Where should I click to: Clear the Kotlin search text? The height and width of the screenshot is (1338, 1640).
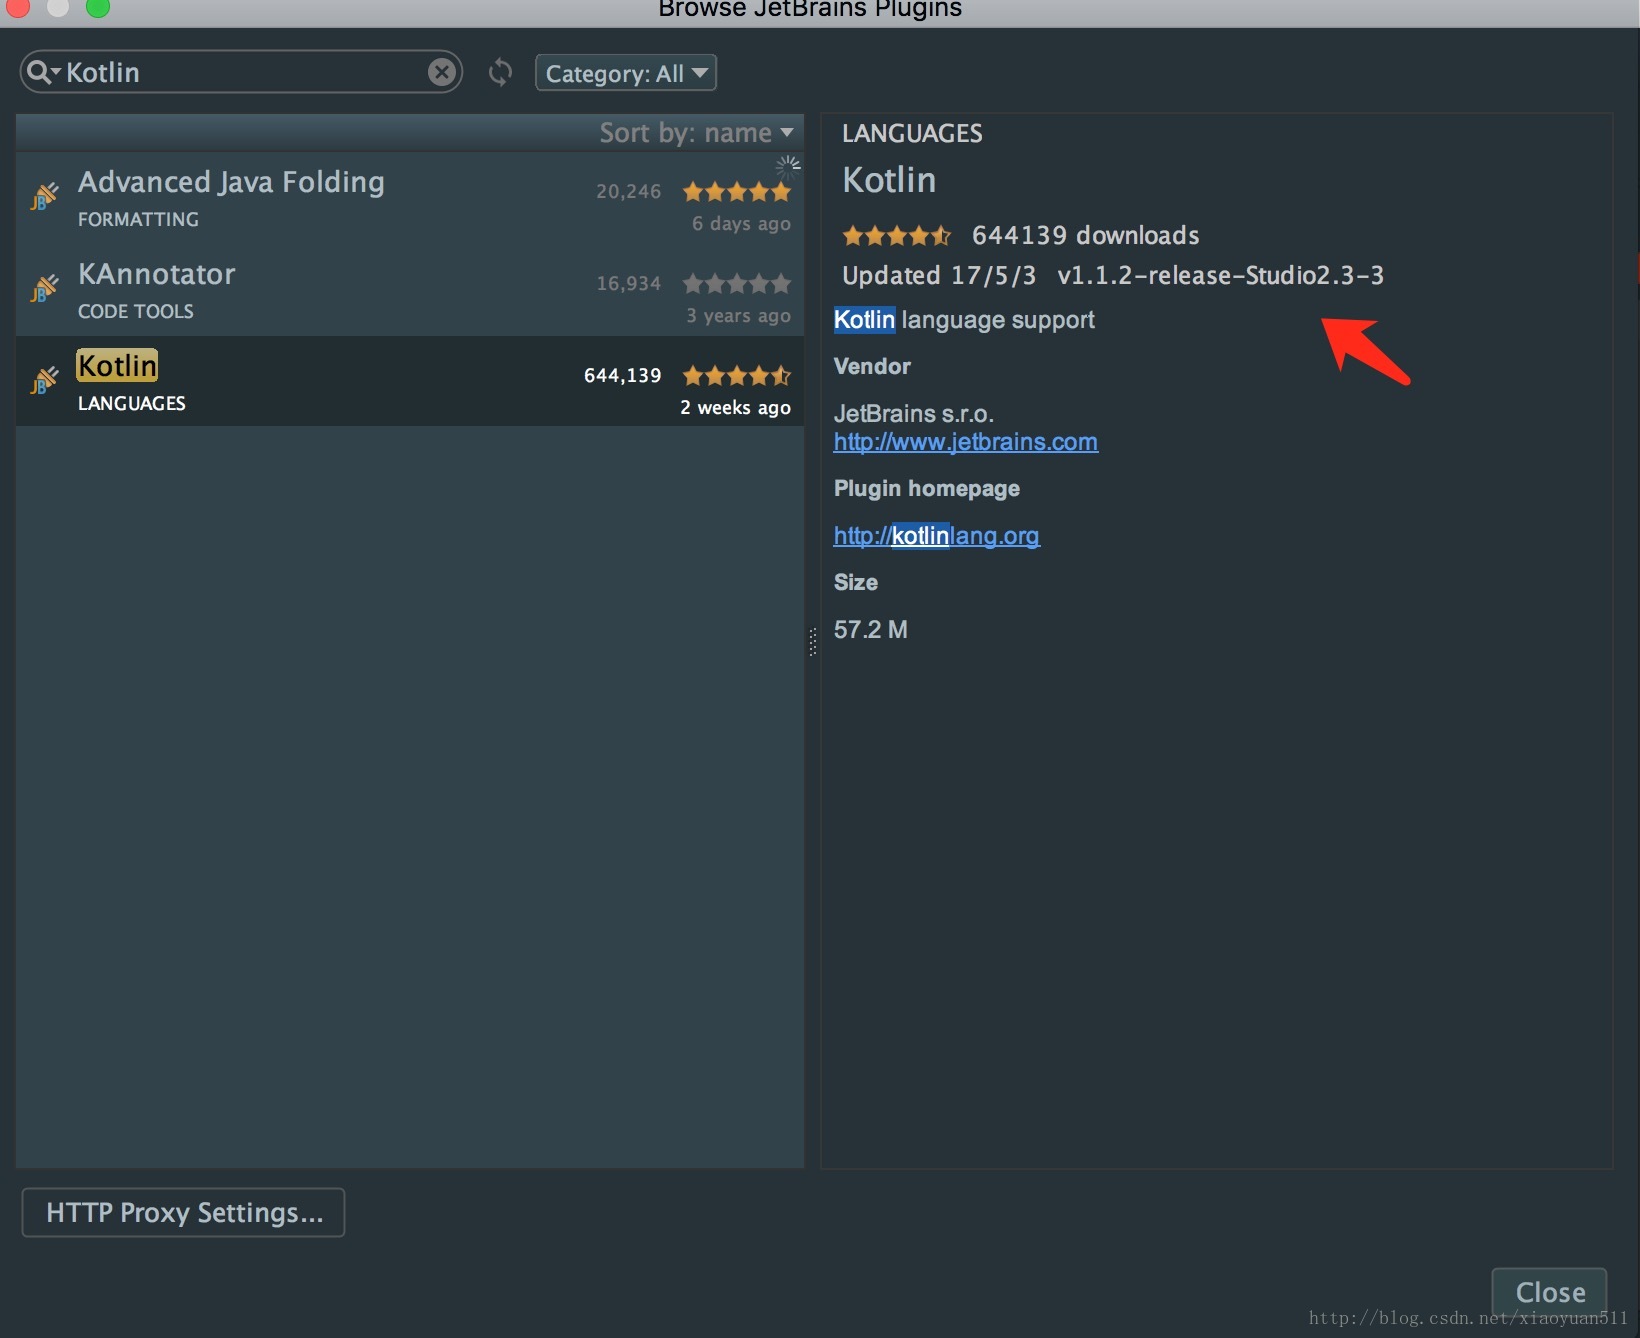pyautogui.click(x=441, y=72)
